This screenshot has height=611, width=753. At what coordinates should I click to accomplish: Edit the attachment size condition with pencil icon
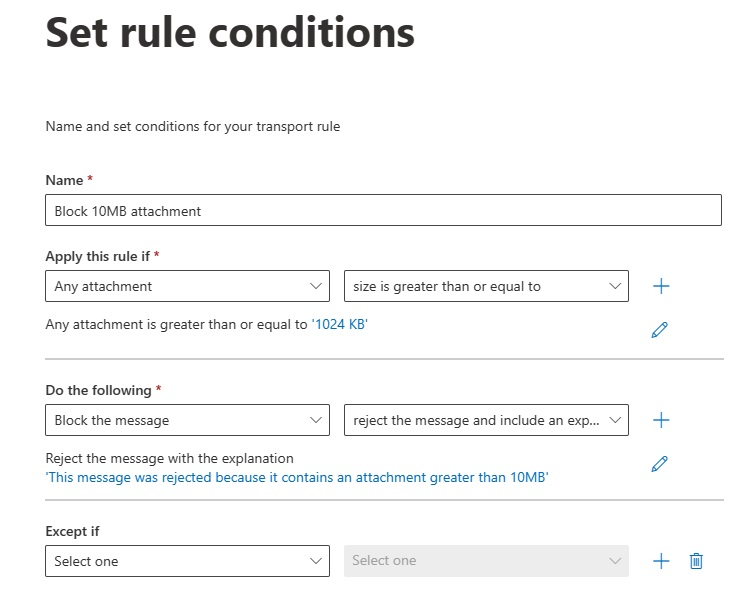[x=659, y=329]
